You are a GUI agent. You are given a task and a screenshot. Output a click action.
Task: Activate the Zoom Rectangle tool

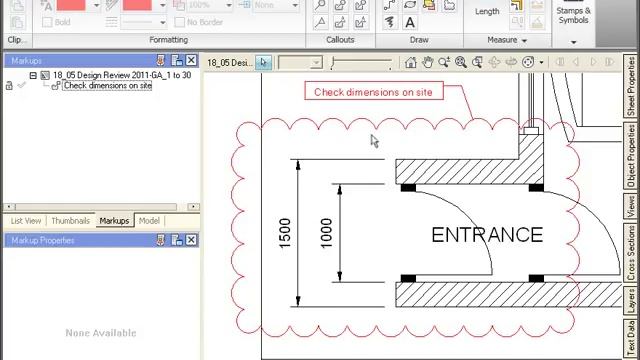477,62
